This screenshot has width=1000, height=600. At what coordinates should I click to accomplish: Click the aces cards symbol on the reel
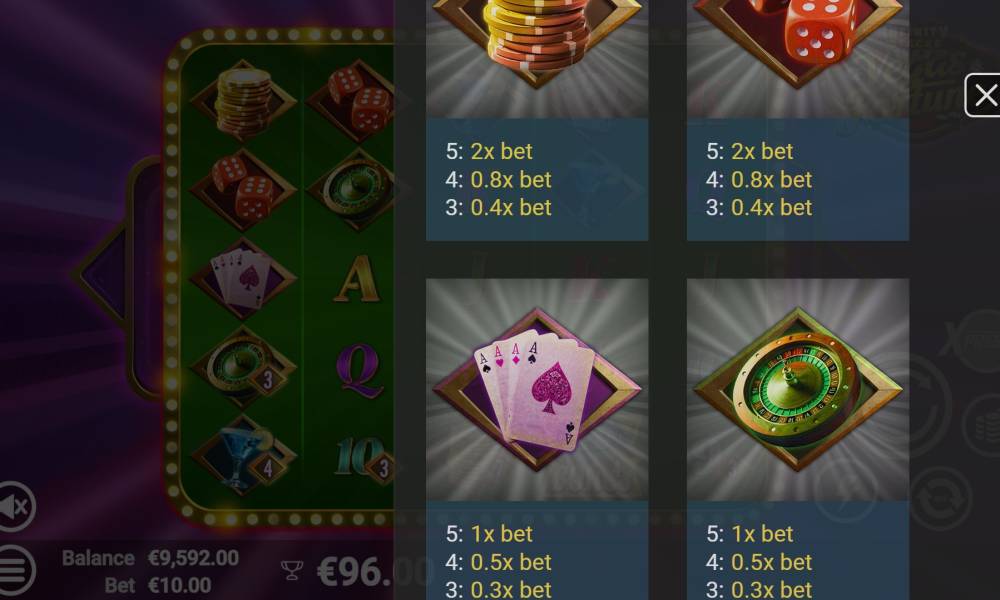click(x=243, y=279)
